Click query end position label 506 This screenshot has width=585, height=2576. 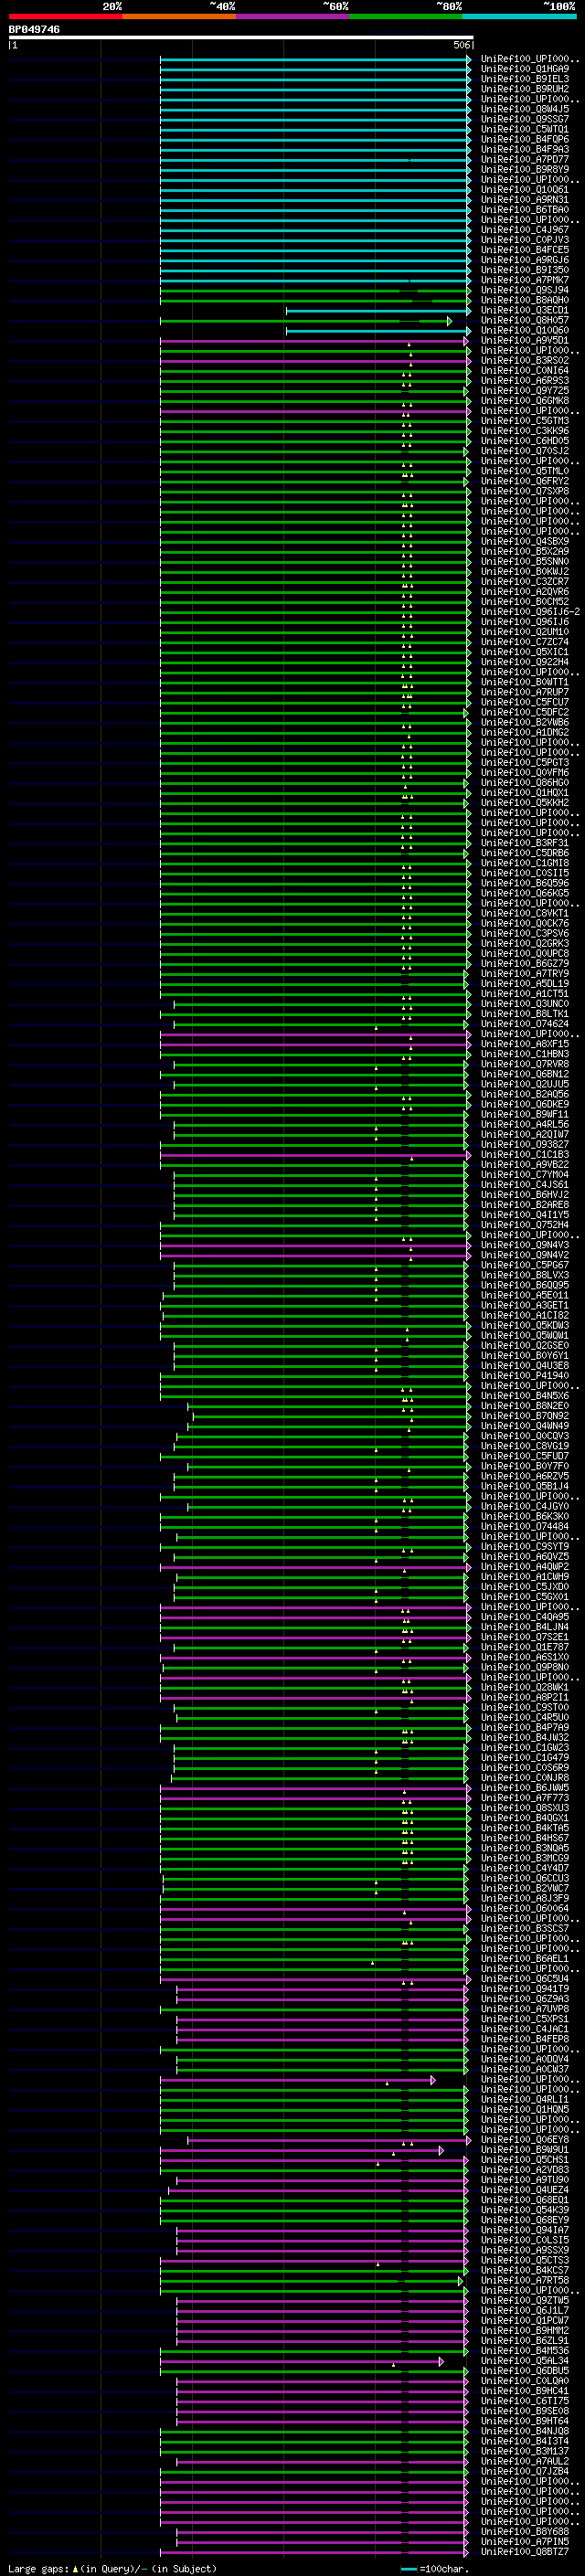(461, 45)
